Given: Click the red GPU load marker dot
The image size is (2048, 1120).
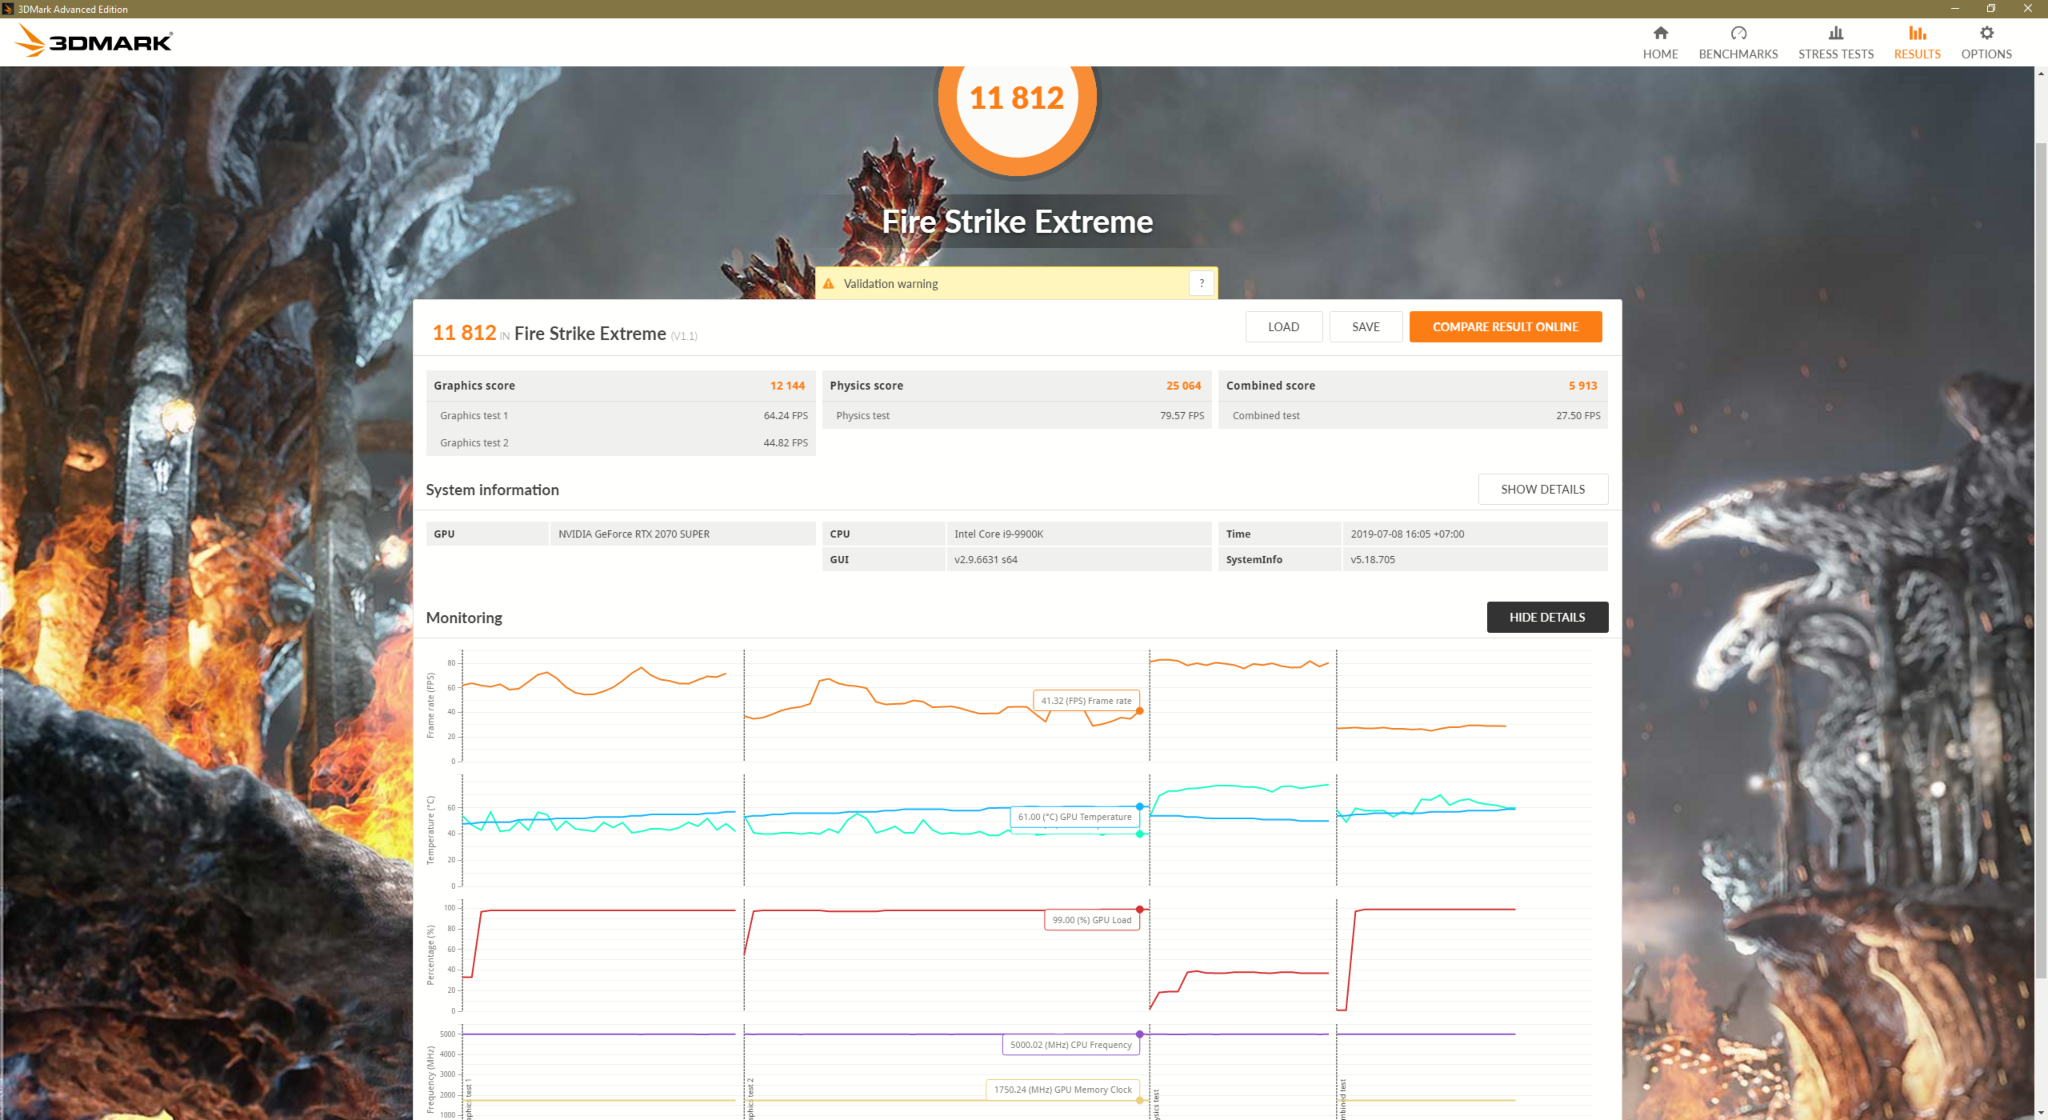Looking at the screenshot, I should click(1139, 909).
